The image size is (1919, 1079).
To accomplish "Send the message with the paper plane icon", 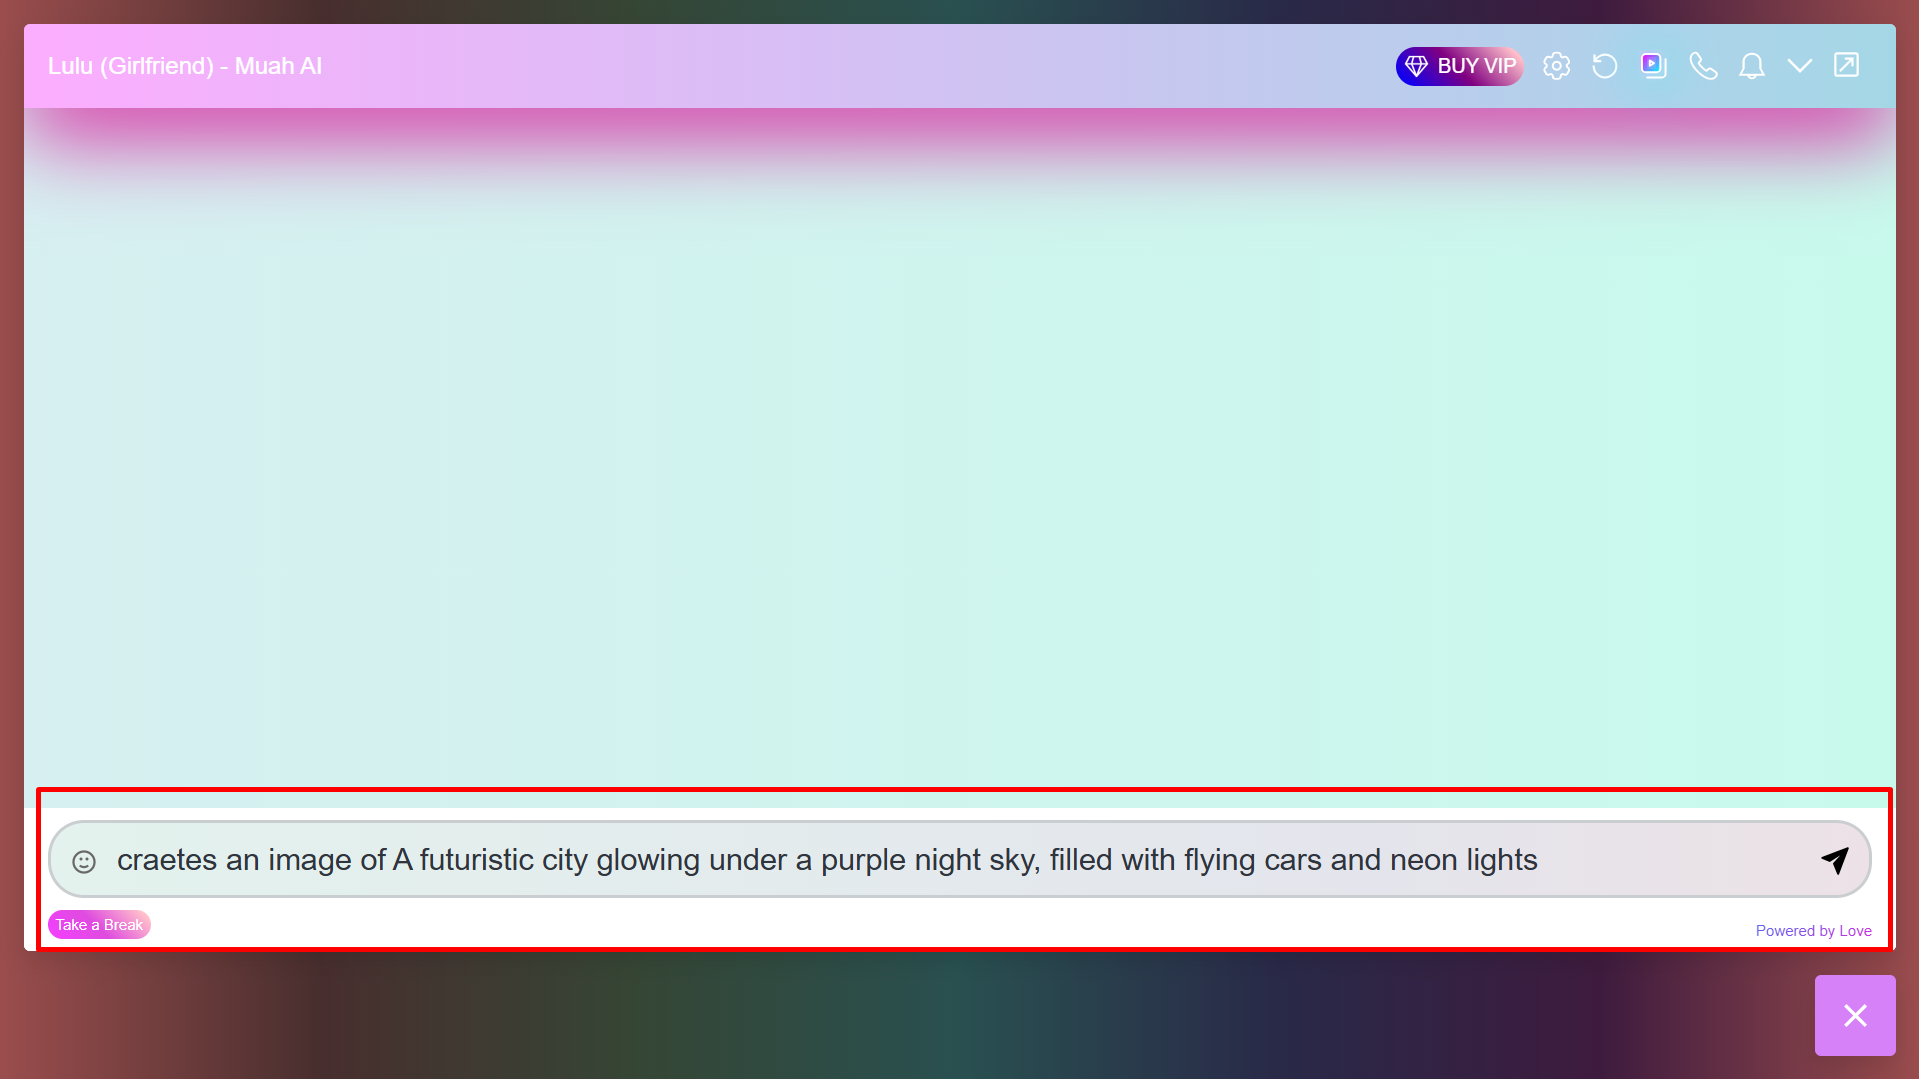I will (x=1835, y=860).
